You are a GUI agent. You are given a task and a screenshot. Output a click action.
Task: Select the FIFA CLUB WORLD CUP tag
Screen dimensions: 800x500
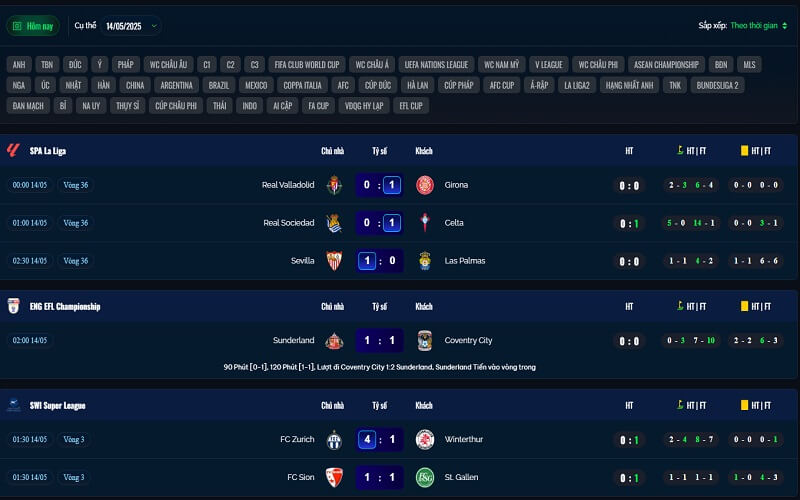tap(307, 65)
